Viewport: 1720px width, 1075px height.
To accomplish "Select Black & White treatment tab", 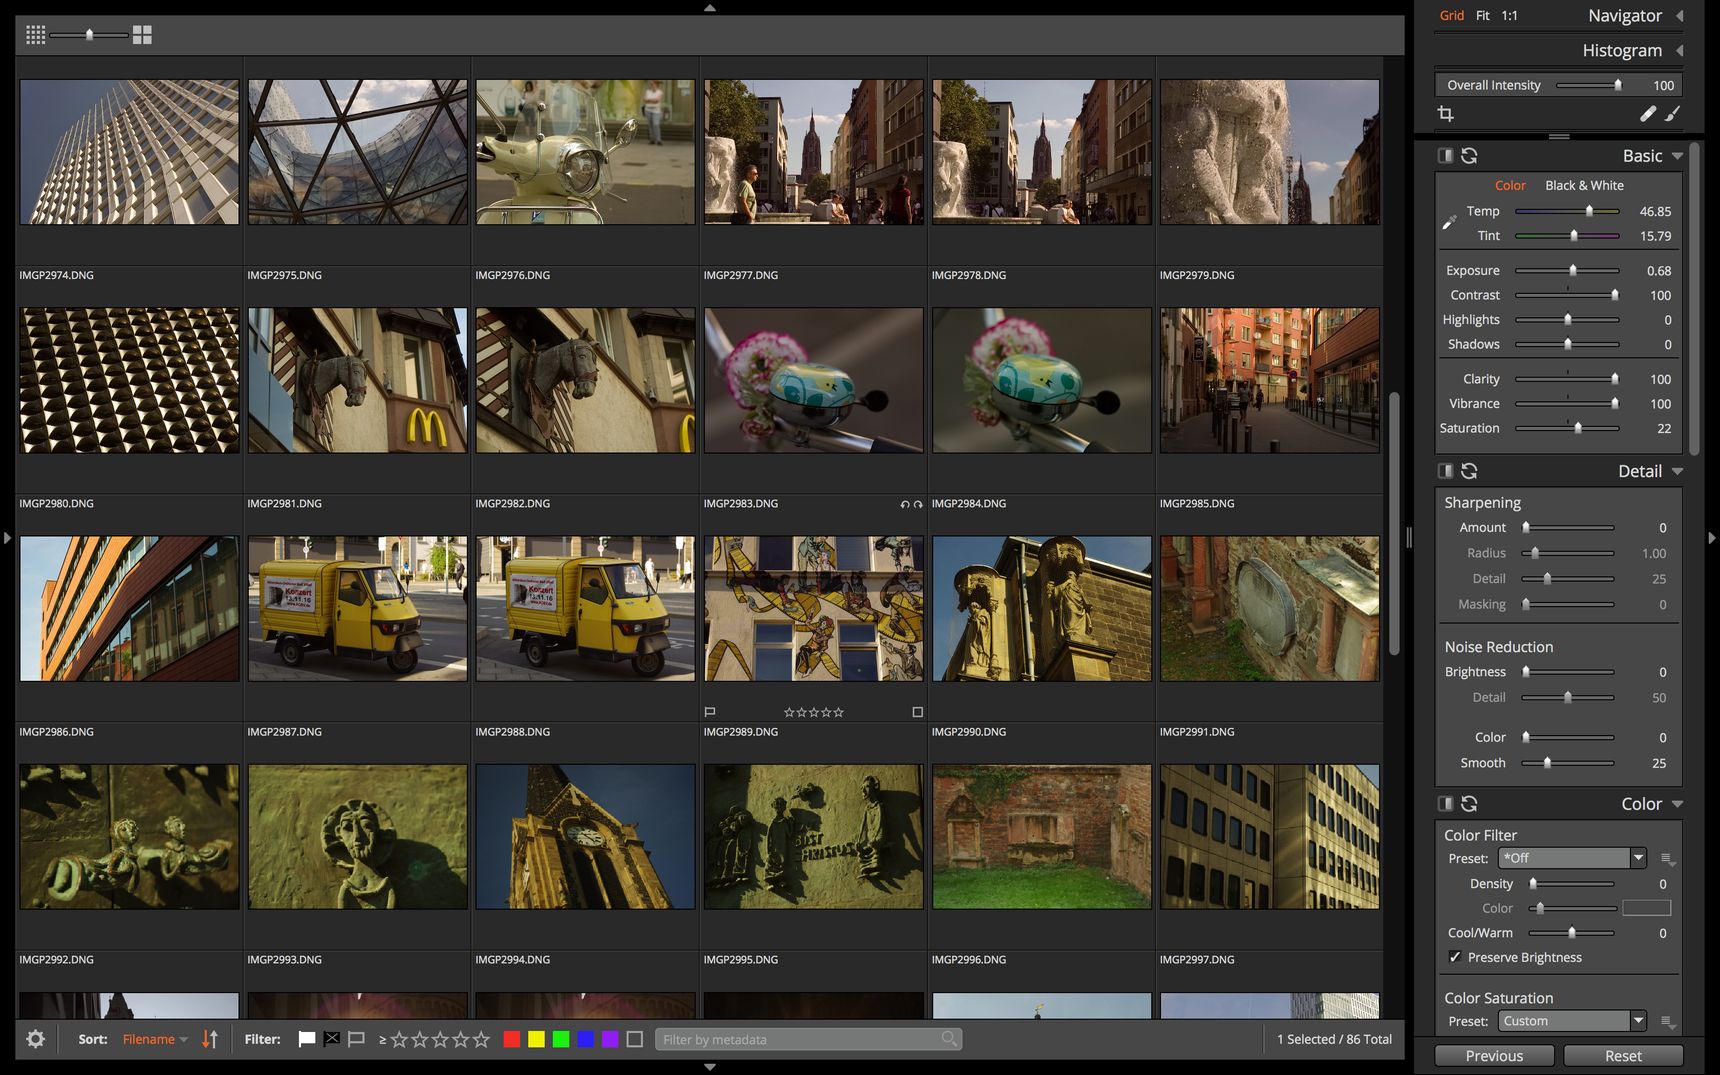I will [1584, 186].
